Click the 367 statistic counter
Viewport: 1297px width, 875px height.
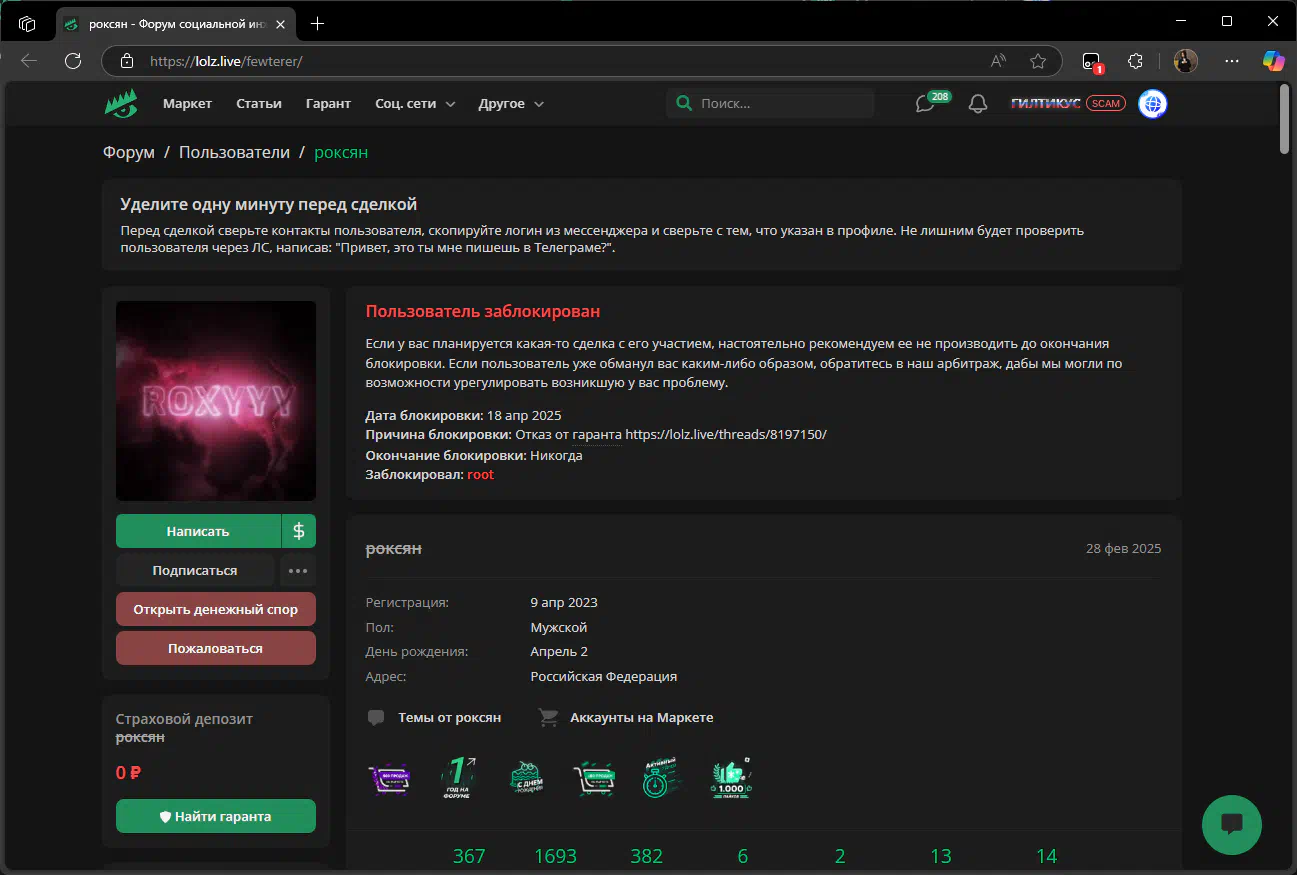[469, 856]
